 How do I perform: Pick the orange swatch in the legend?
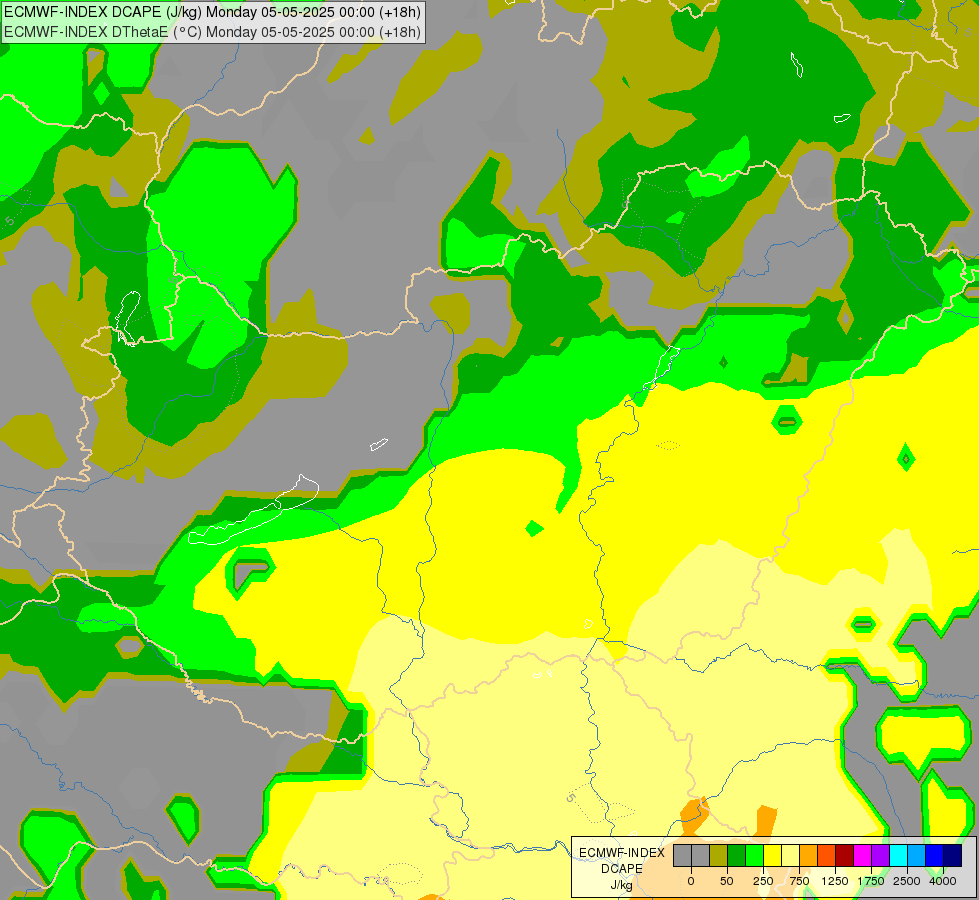pyautogui.click(x=809, y=855)
